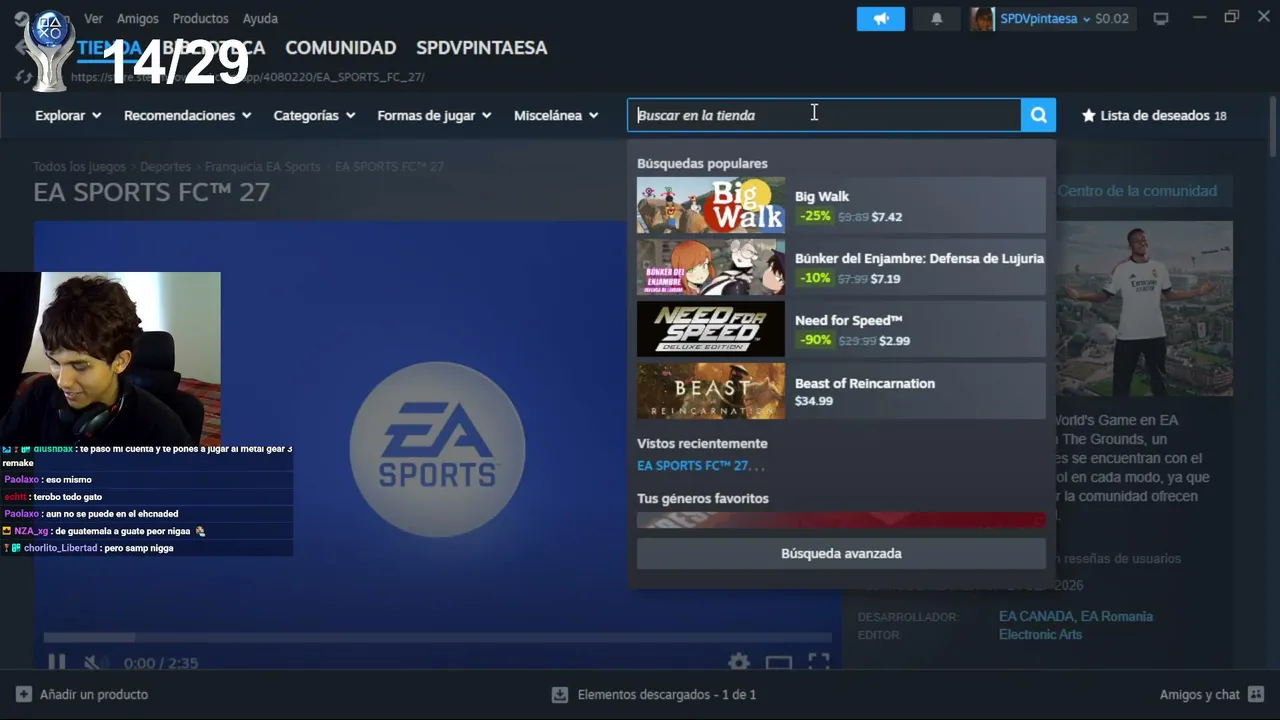Image resolution: width=1280 pixels, height=720 pixels.
Task: Open the EA Romania developer link
Action: 1117,616
